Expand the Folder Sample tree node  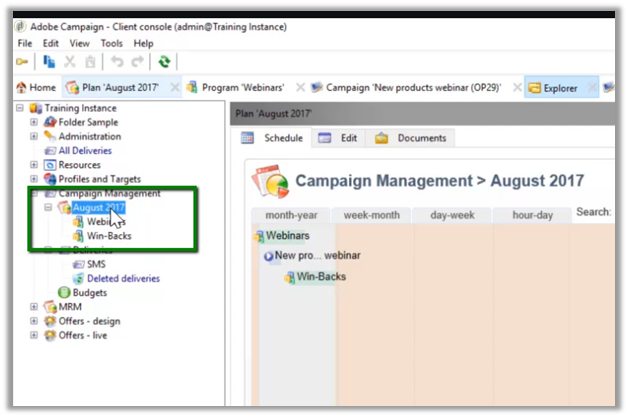pos(34,123)
